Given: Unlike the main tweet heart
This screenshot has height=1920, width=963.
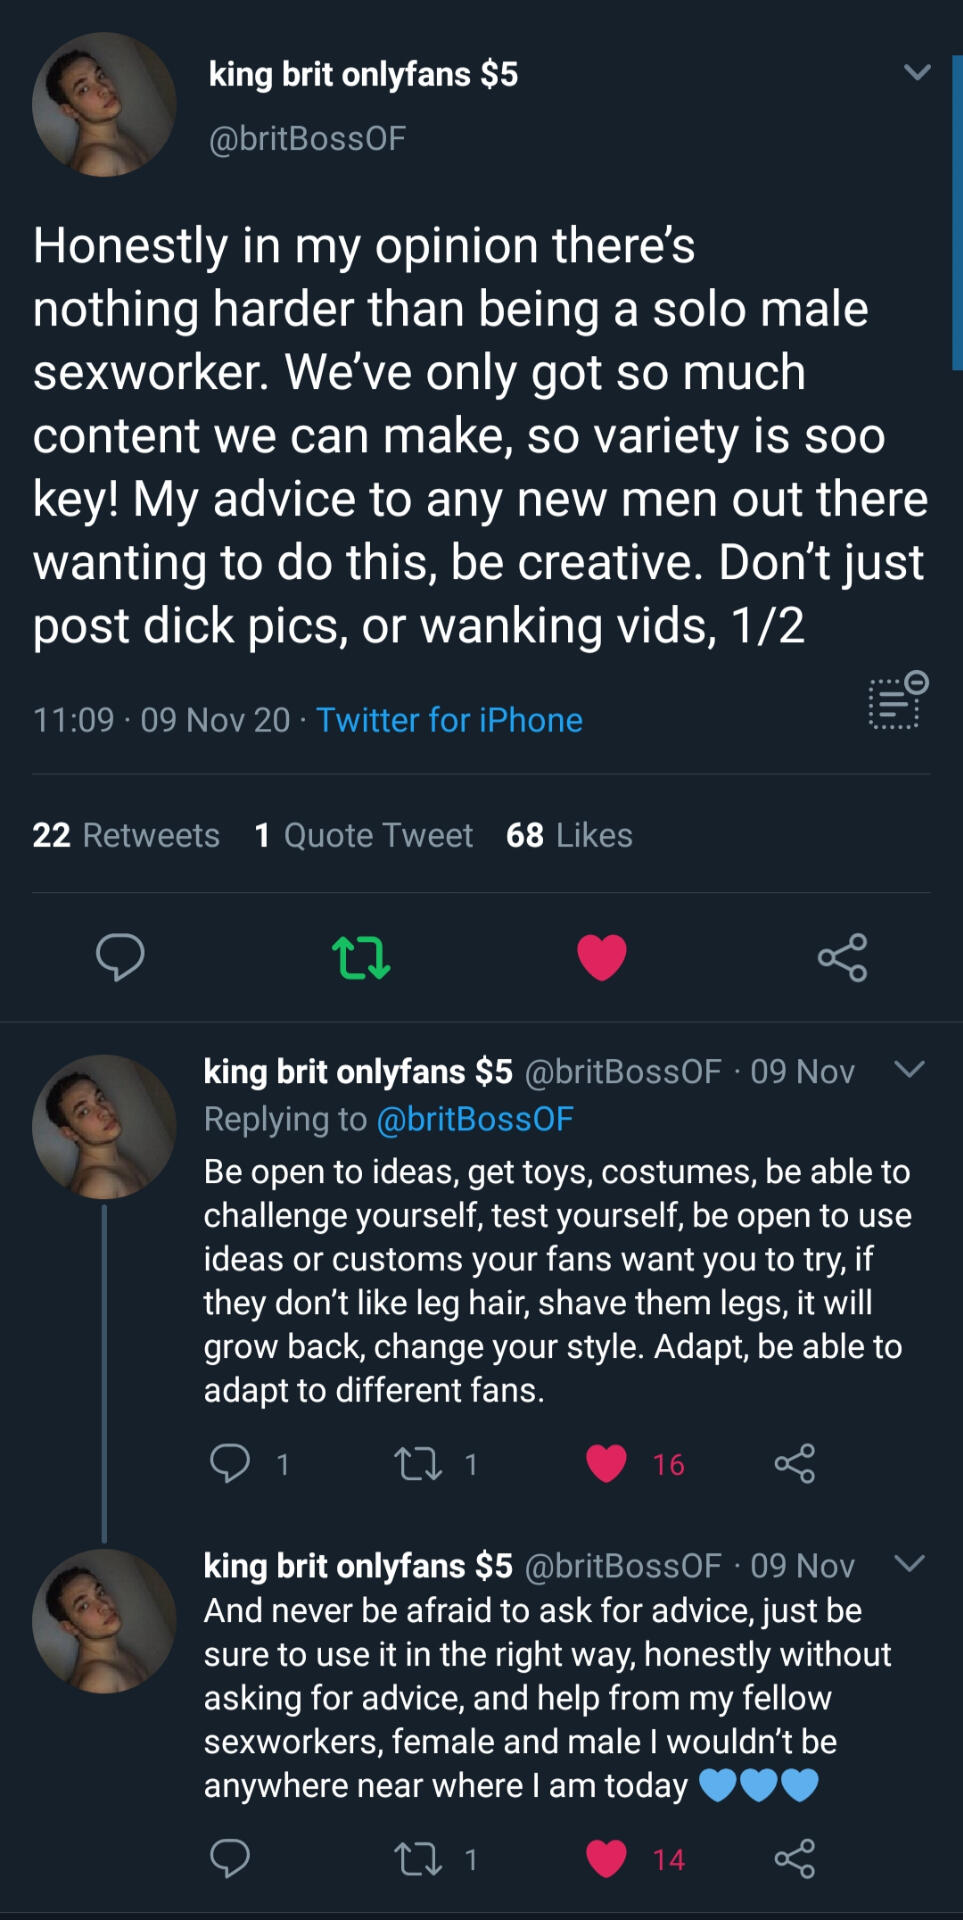Looking at the screenshot, I should coord(602,957).
